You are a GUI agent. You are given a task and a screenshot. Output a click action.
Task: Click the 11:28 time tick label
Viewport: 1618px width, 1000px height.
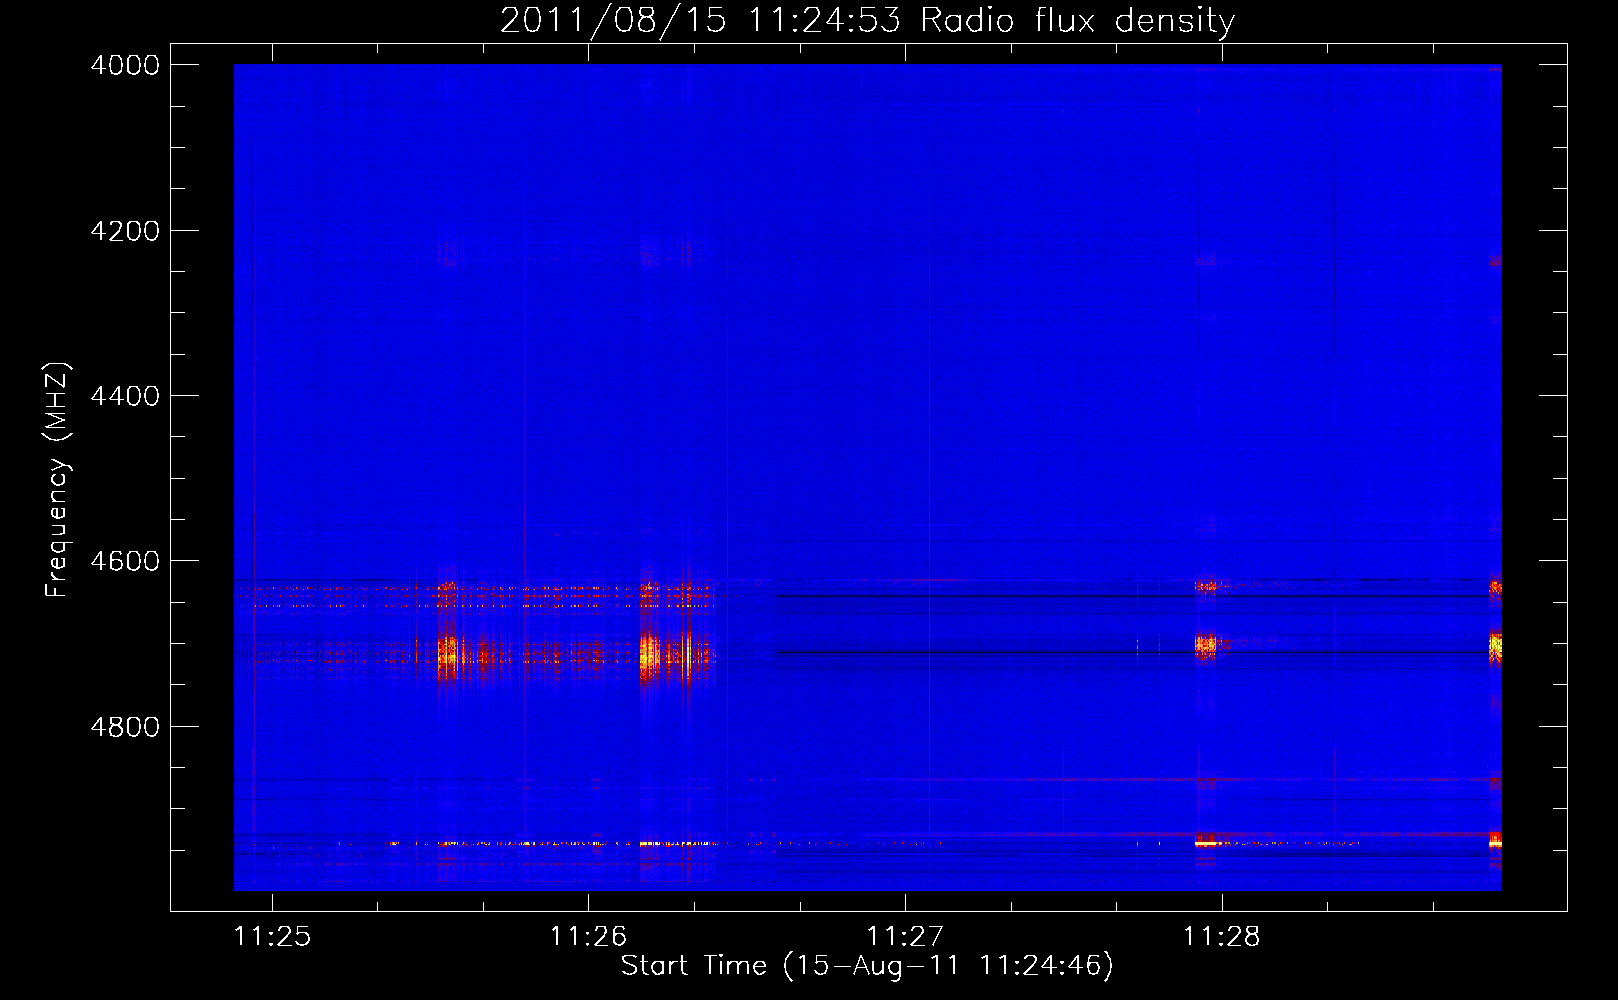point(1222,936)
